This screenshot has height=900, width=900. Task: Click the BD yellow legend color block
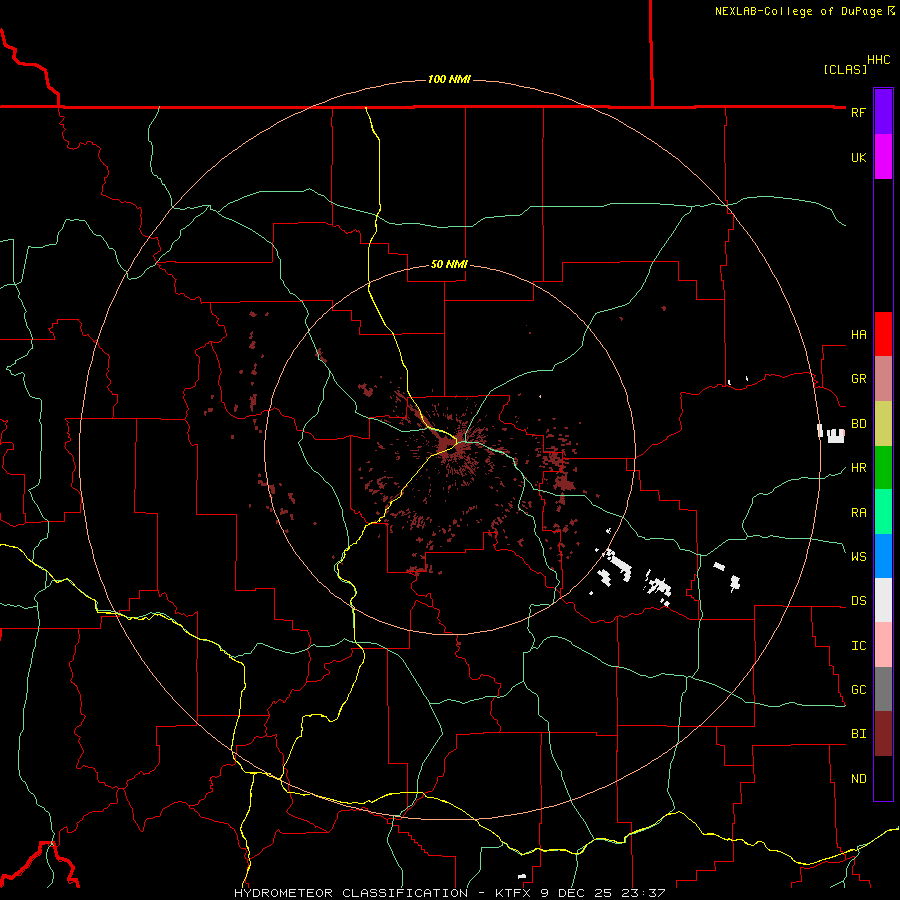point(883,424)
